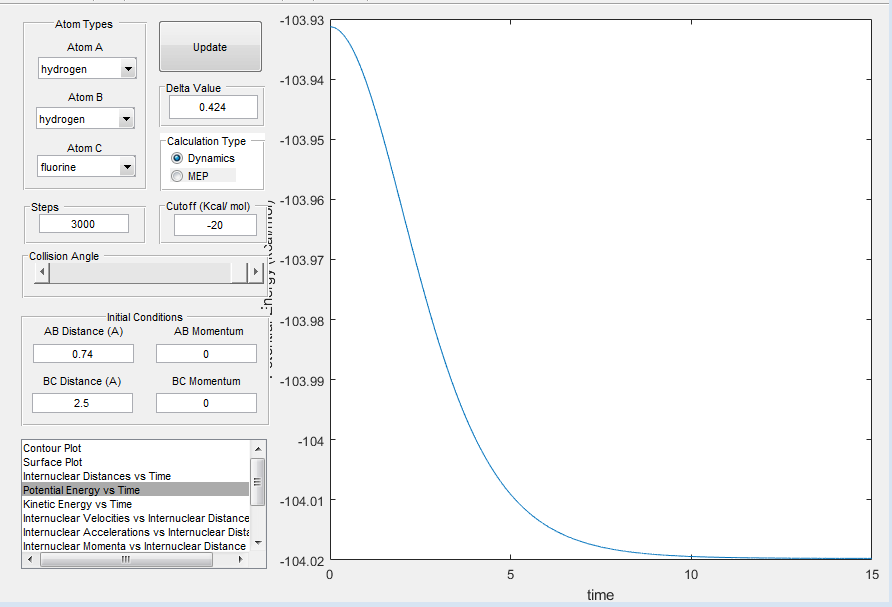This screenshot has height=607, width=892.
Task: Open the Atom C dropdown showing fluorine
Action: (x=86, y=167)
